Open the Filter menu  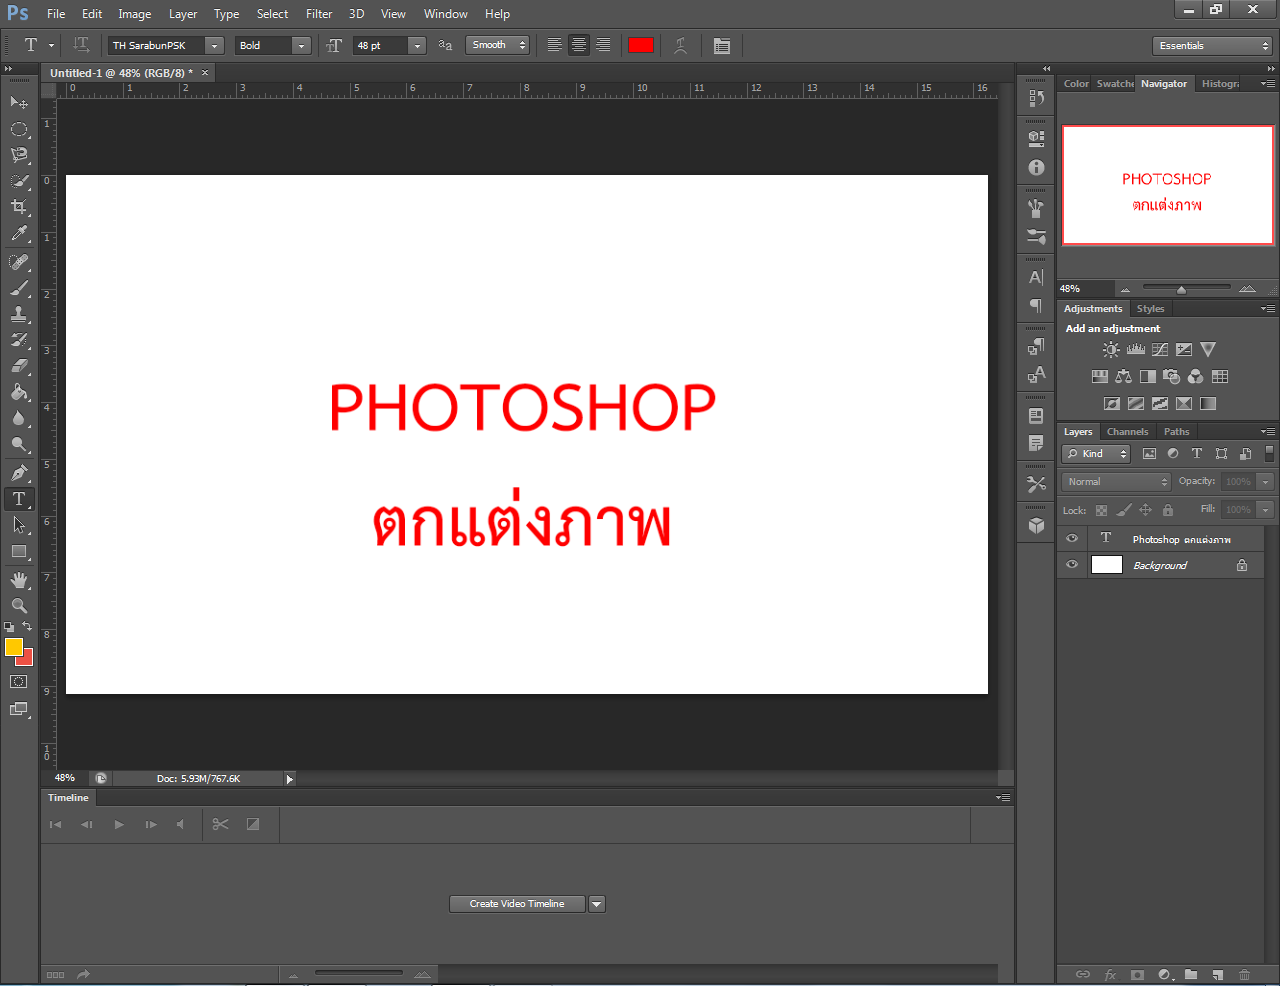[x=319, y=14]
